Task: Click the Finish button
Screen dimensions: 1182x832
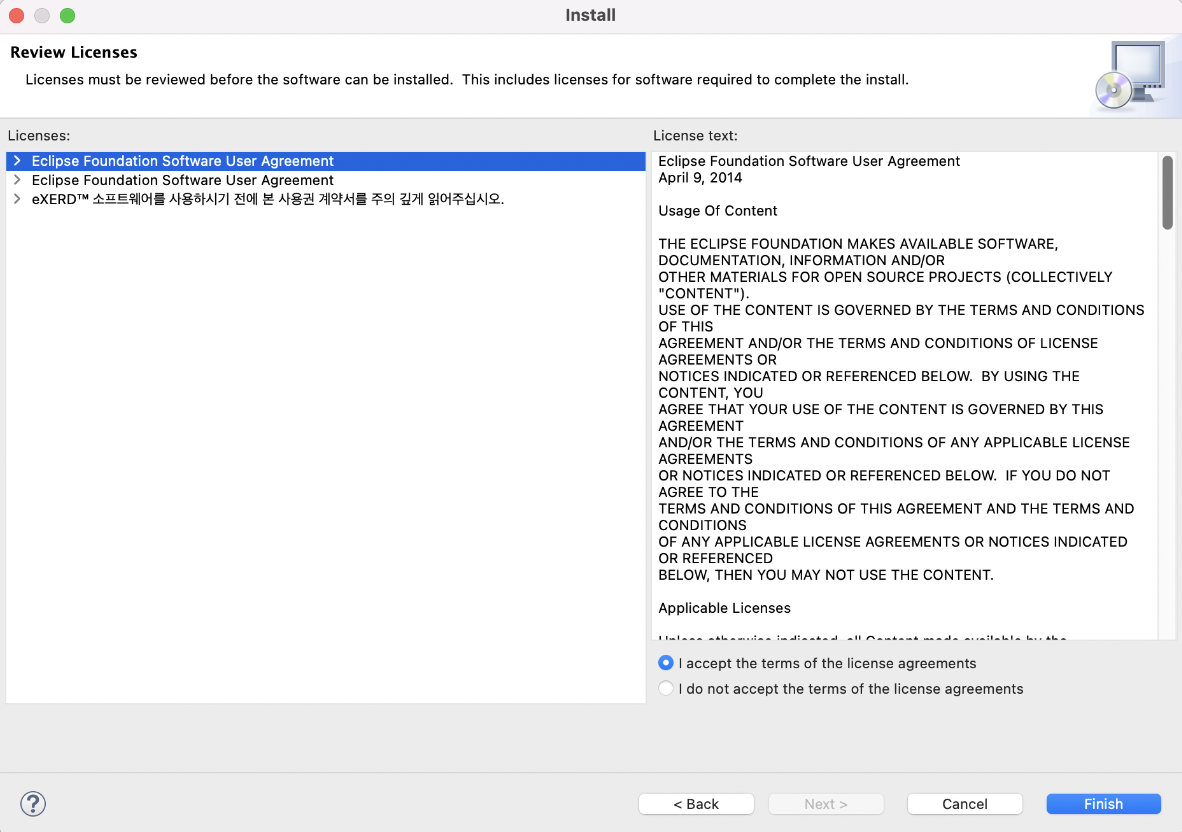Action: (1104, 804)
